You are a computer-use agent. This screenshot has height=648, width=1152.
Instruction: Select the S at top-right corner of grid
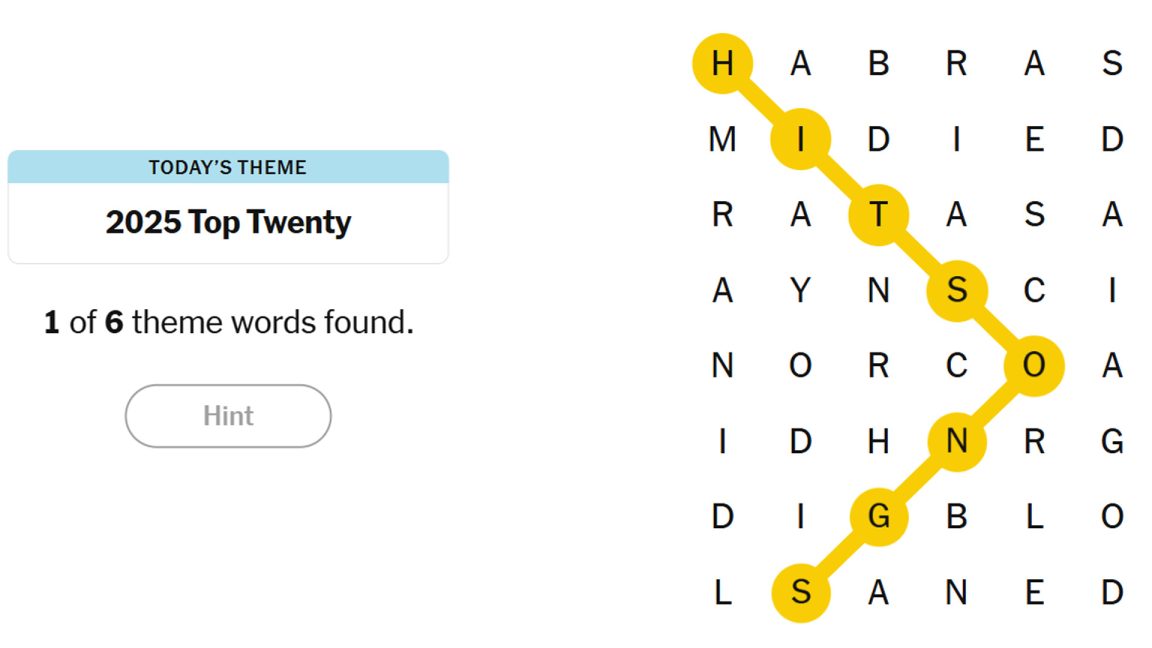pyautogui.click(x=1112, y=63)
